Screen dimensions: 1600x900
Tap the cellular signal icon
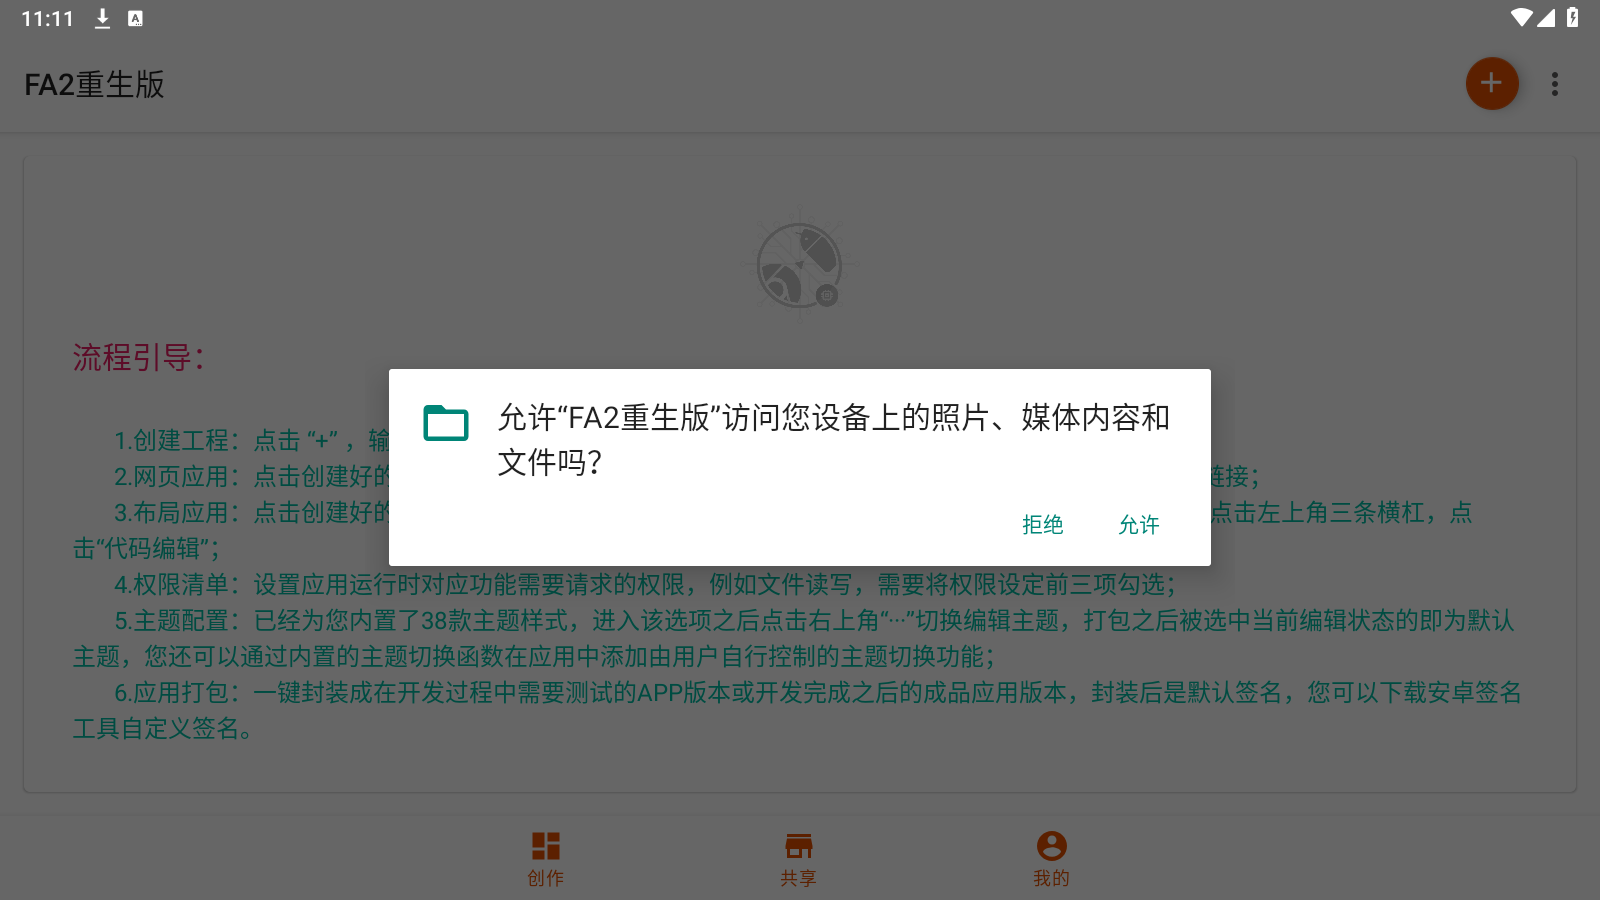[1546, 18]
